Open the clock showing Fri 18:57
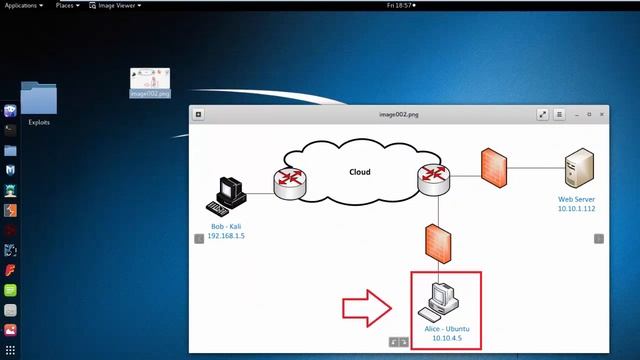Image resolution: width=640 pixels, height=360 pixels. point(401,5)
